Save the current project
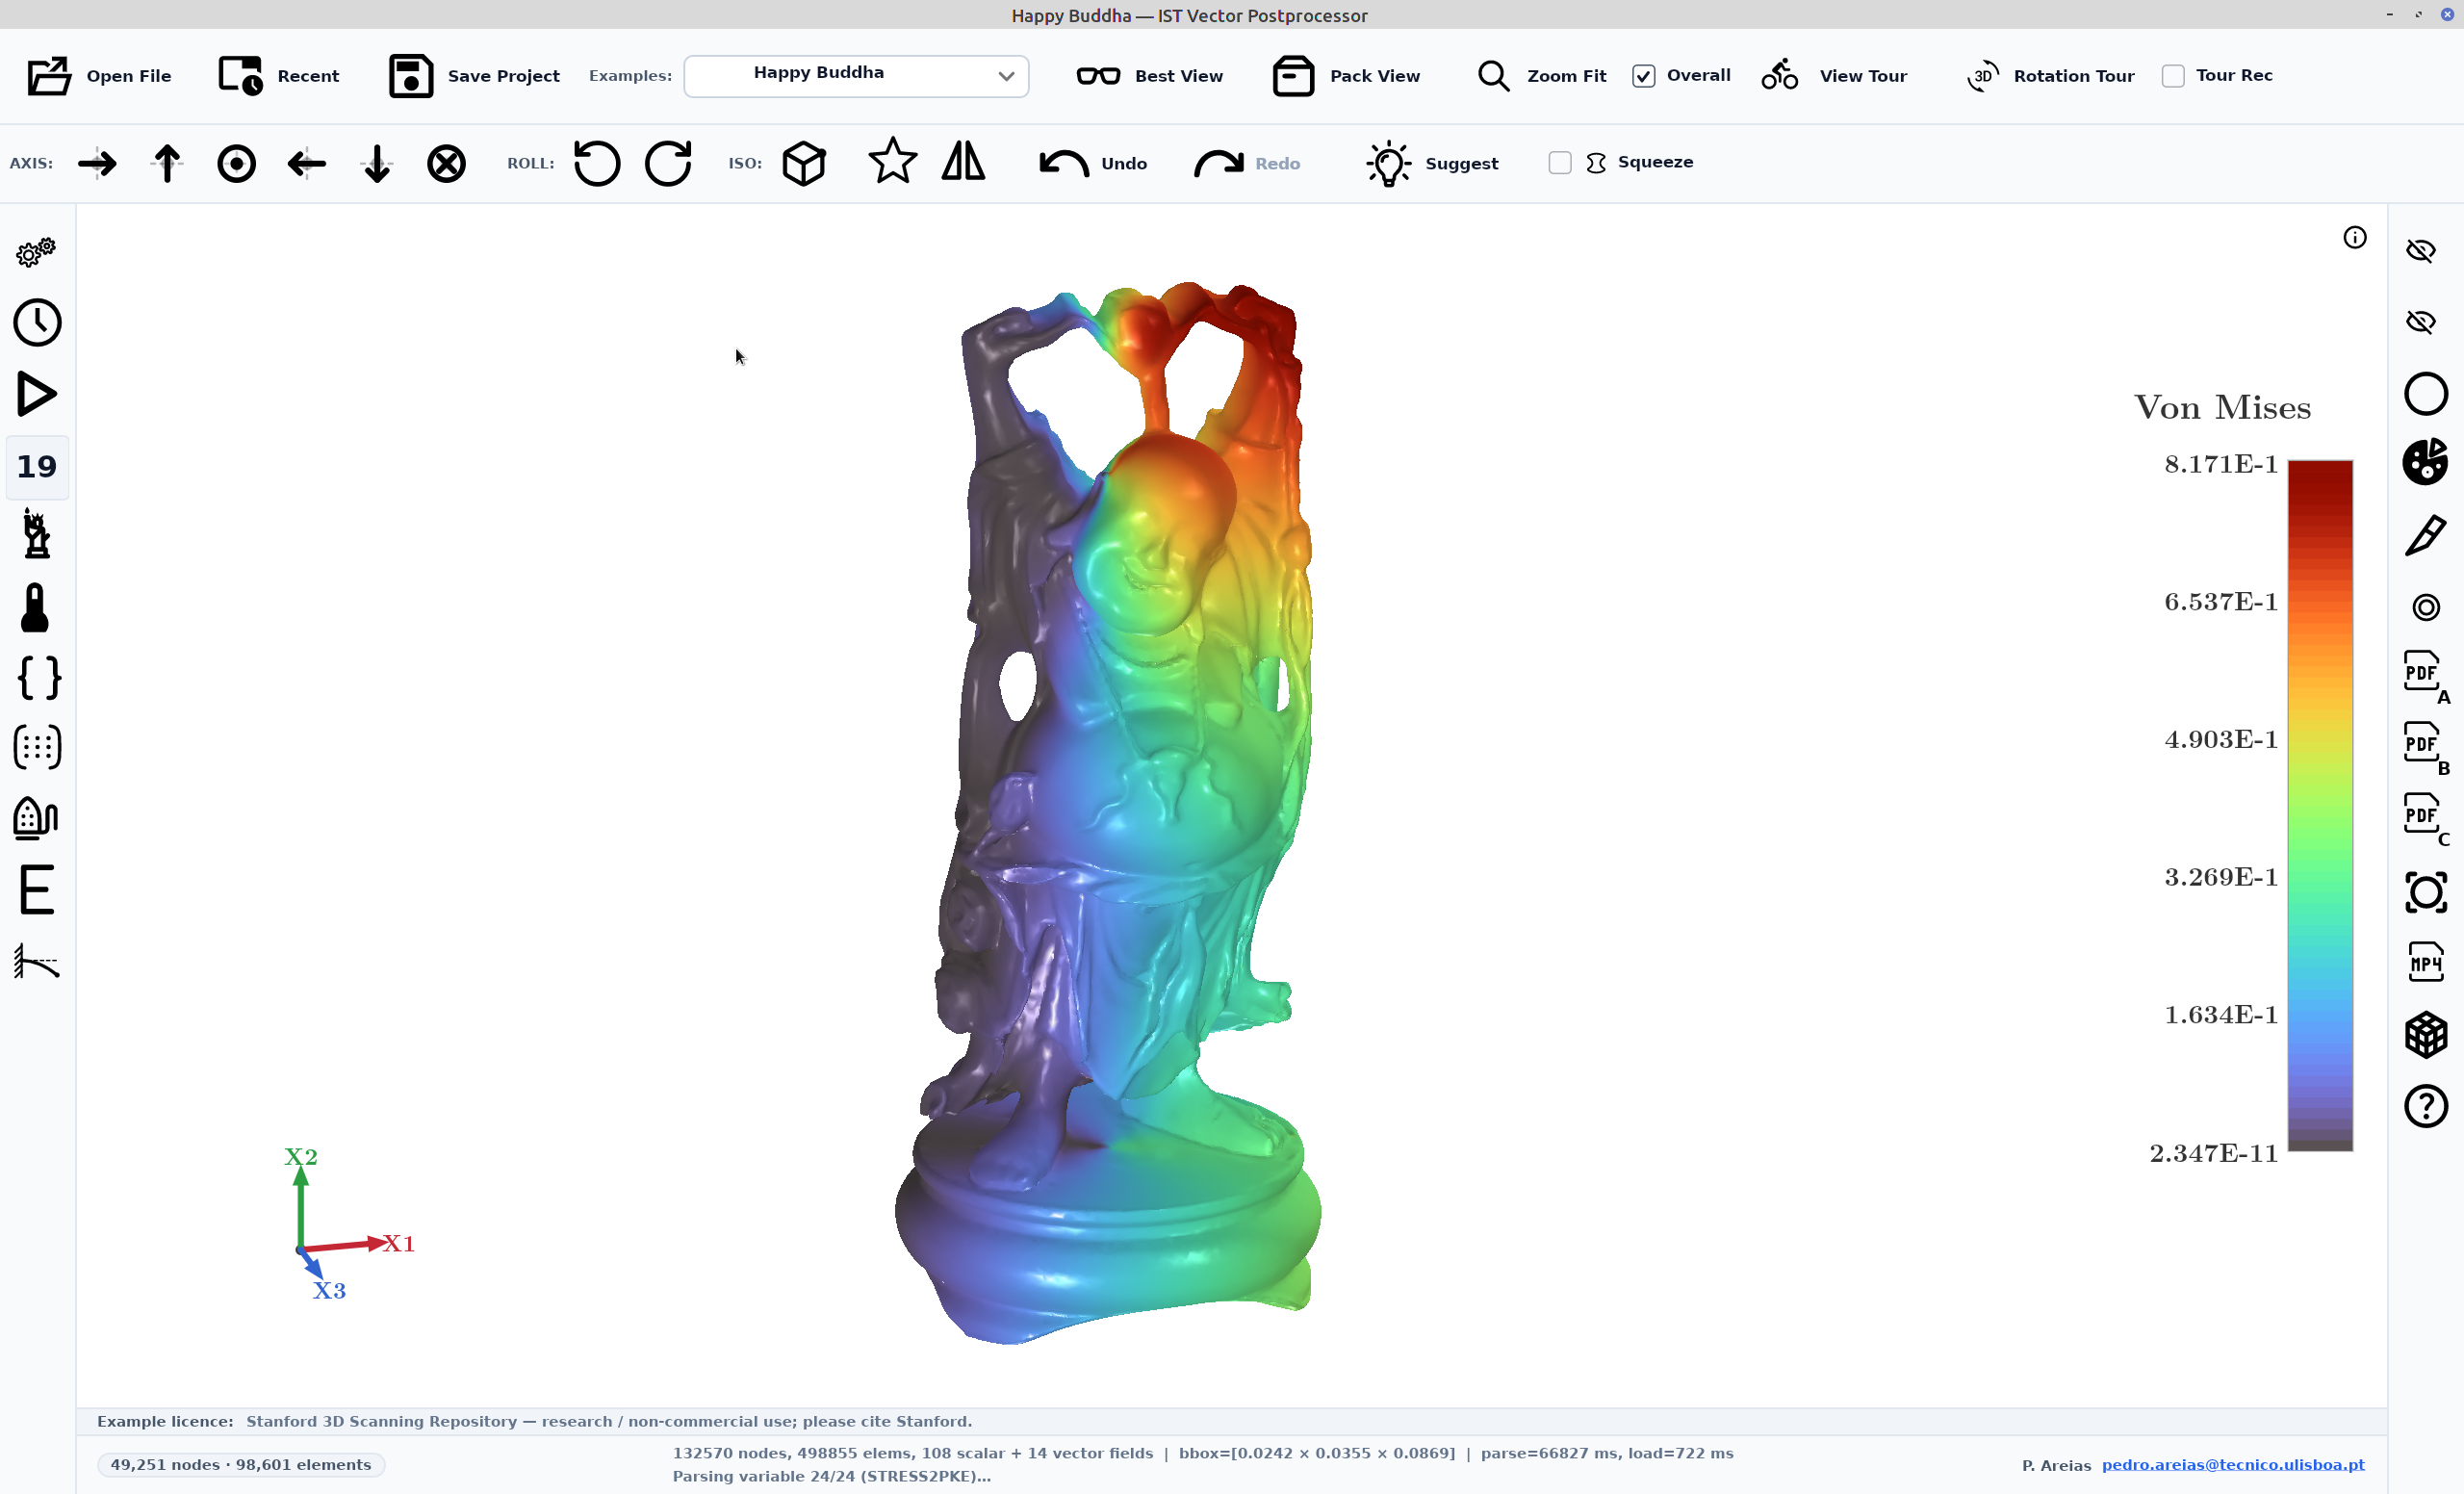2464x1494 pixels. click(474, 76)
